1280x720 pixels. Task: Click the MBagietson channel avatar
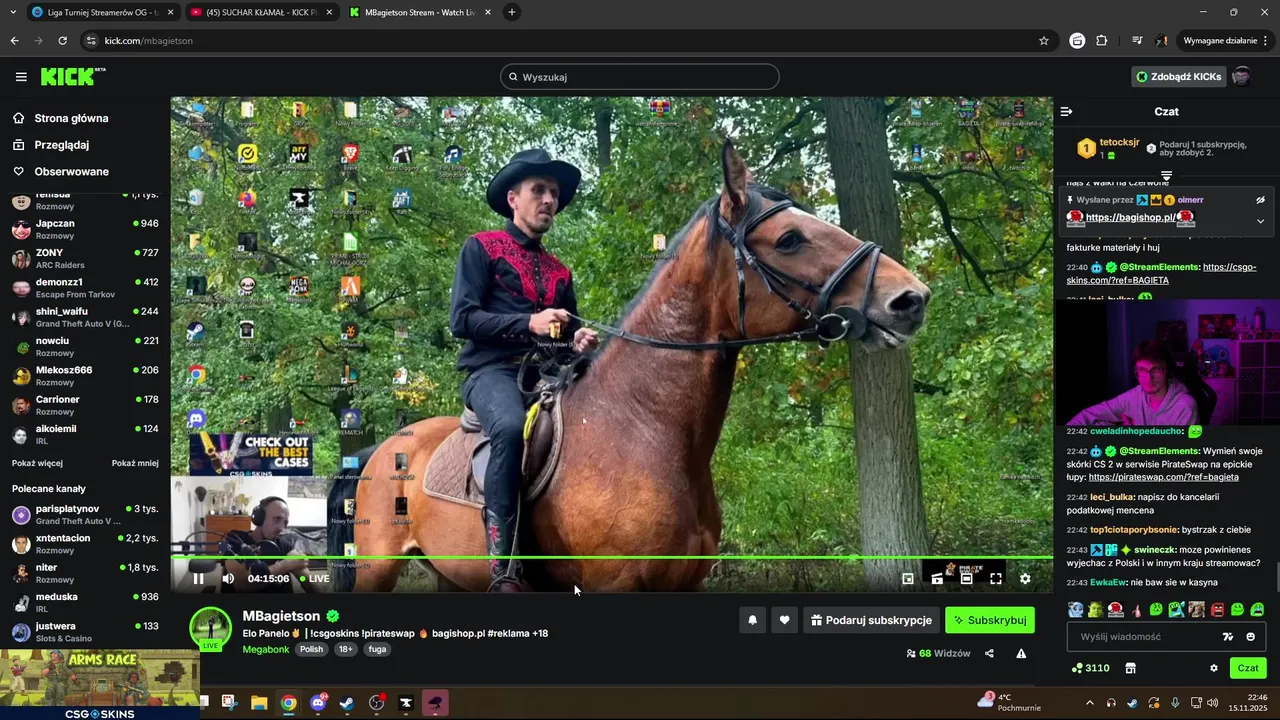(x=211, y=628)
